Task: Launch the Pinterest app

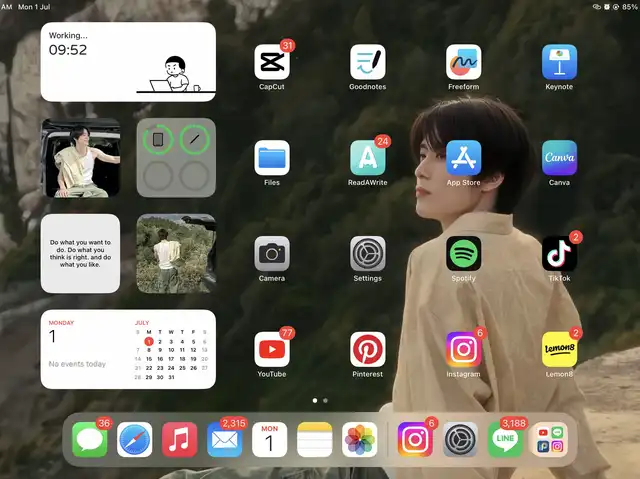Action: [x=367, y=350]
